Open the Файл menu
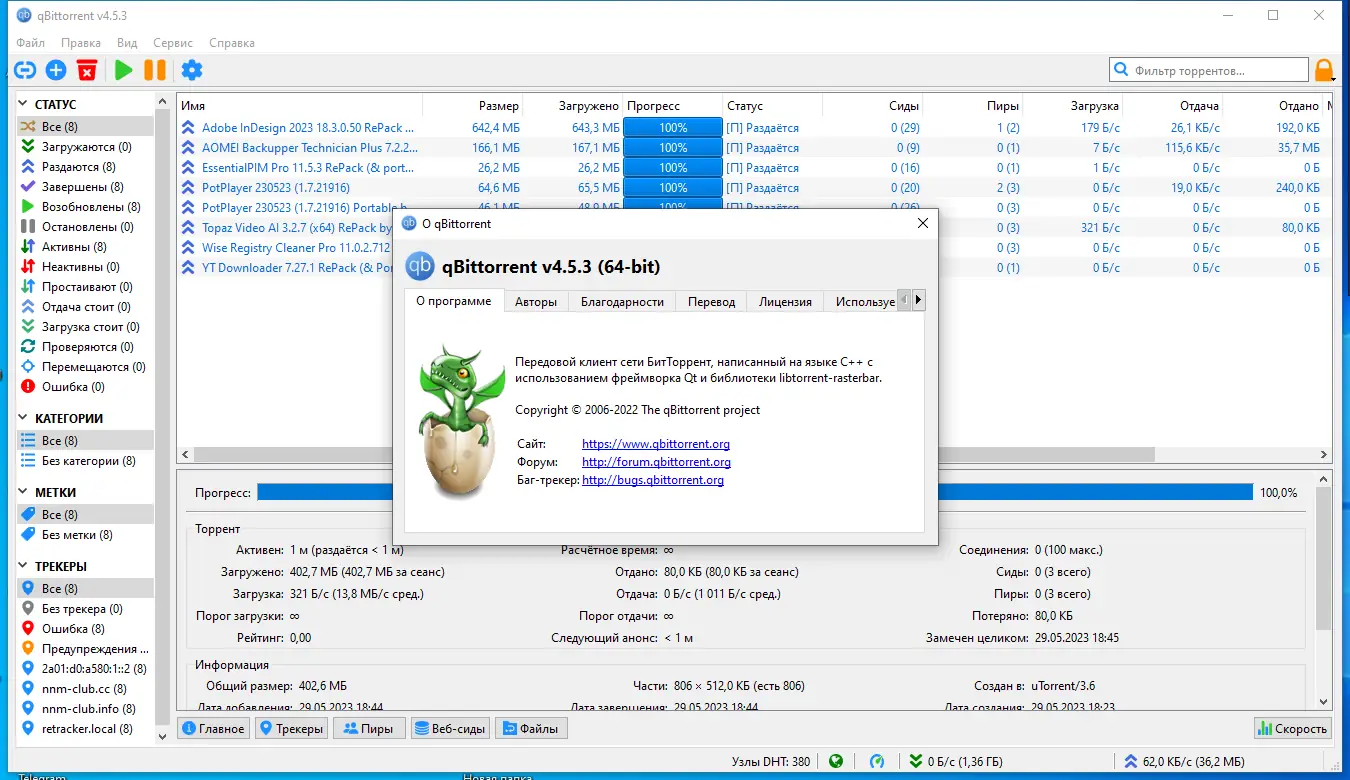Image resolution: width=1350 pixels, height=780 pixels. point(31,43)
